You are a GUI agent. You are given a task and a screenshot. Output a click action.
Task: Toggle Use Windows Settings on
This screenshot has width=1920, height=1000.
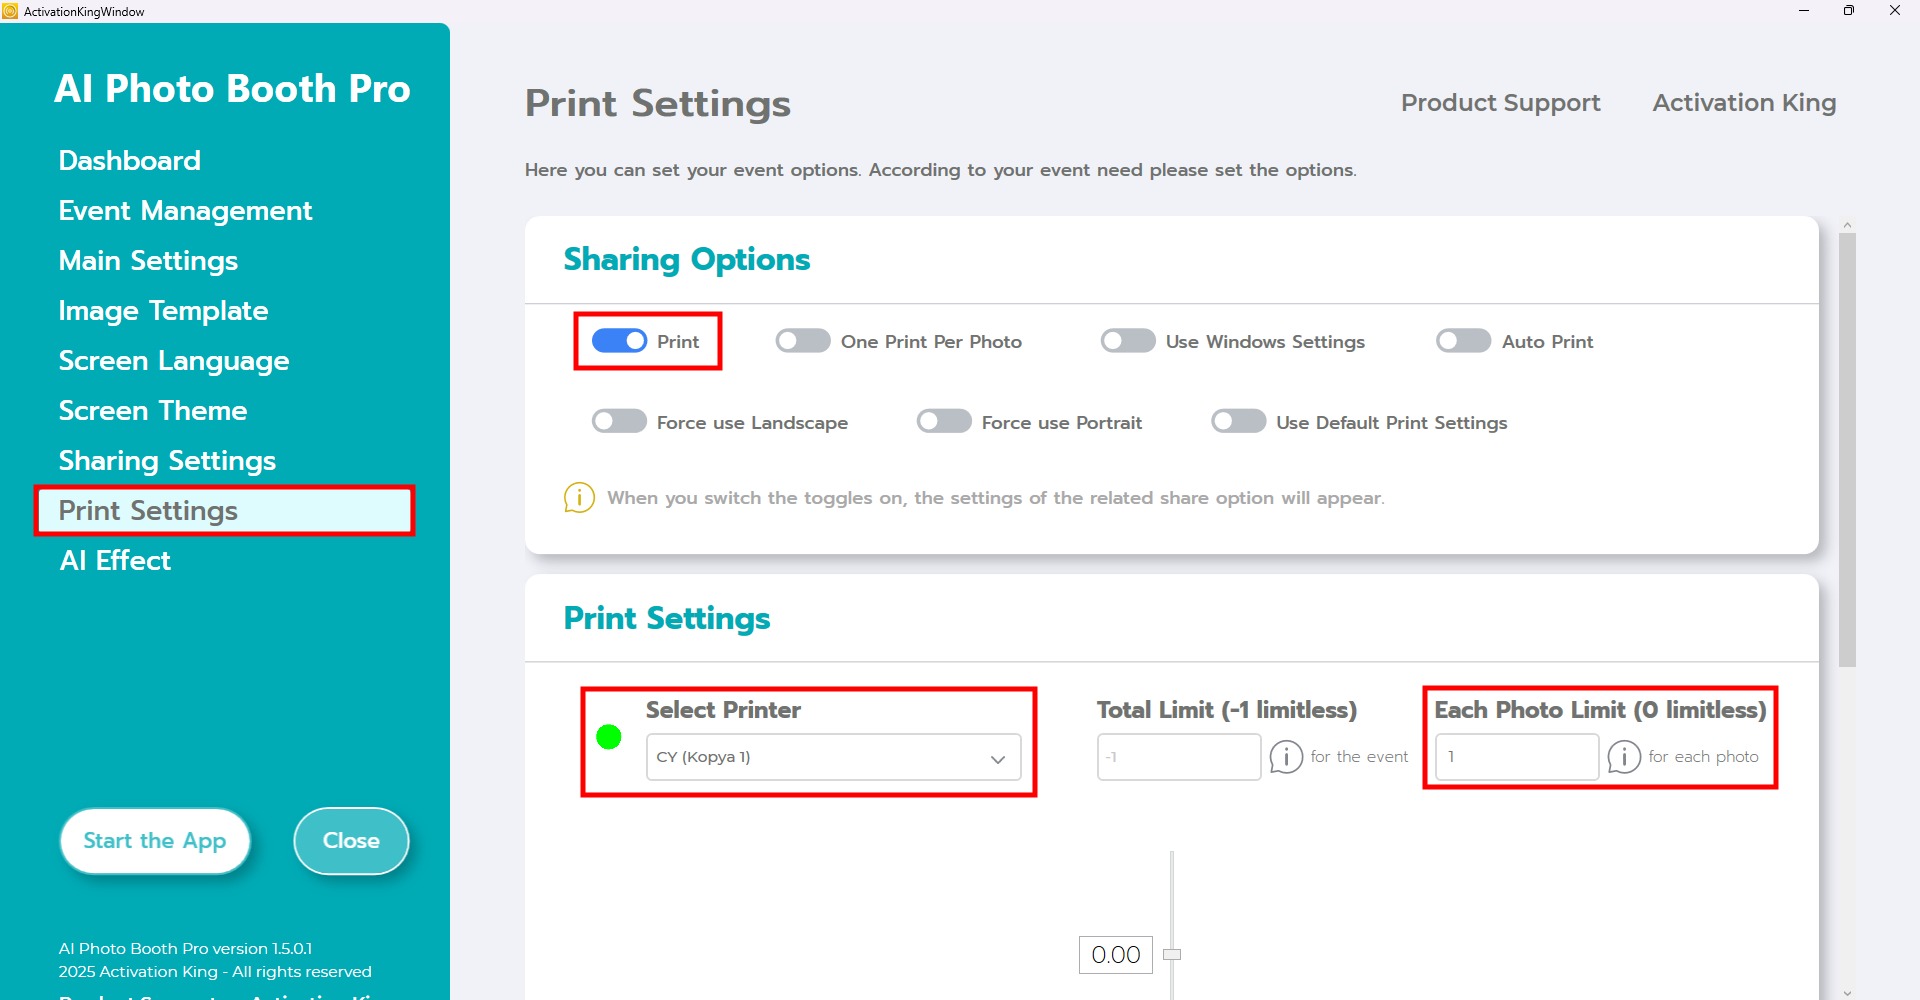(1128, 341)
